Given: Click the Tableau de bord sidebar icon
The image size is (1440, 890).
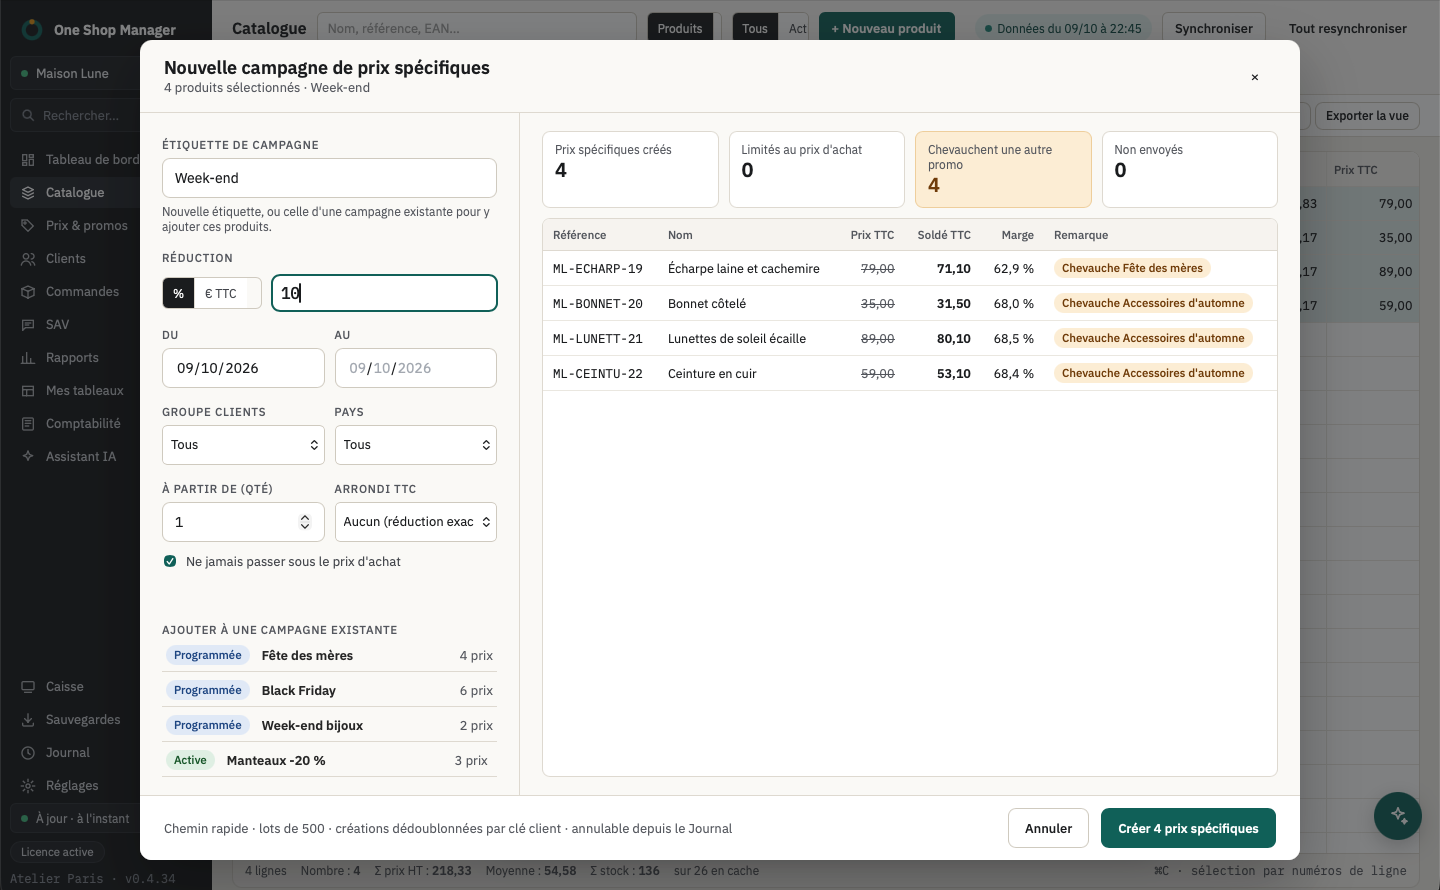Looking at the screenshot, I should click(x=28, y=160).
